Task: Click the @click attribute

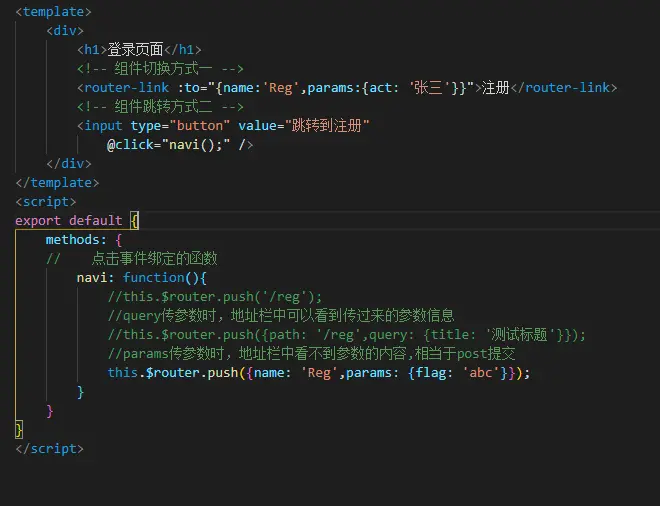Action: click(130, 145)
